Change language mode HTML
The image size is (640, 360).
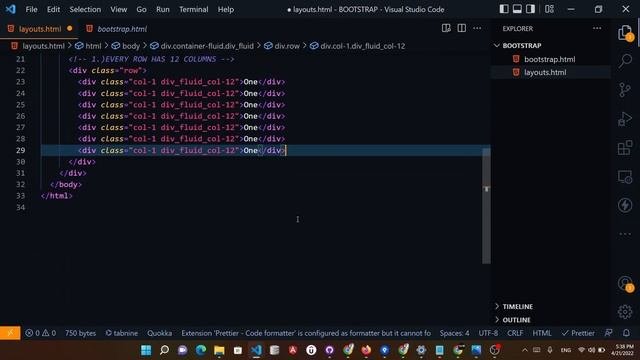[542, 333]
